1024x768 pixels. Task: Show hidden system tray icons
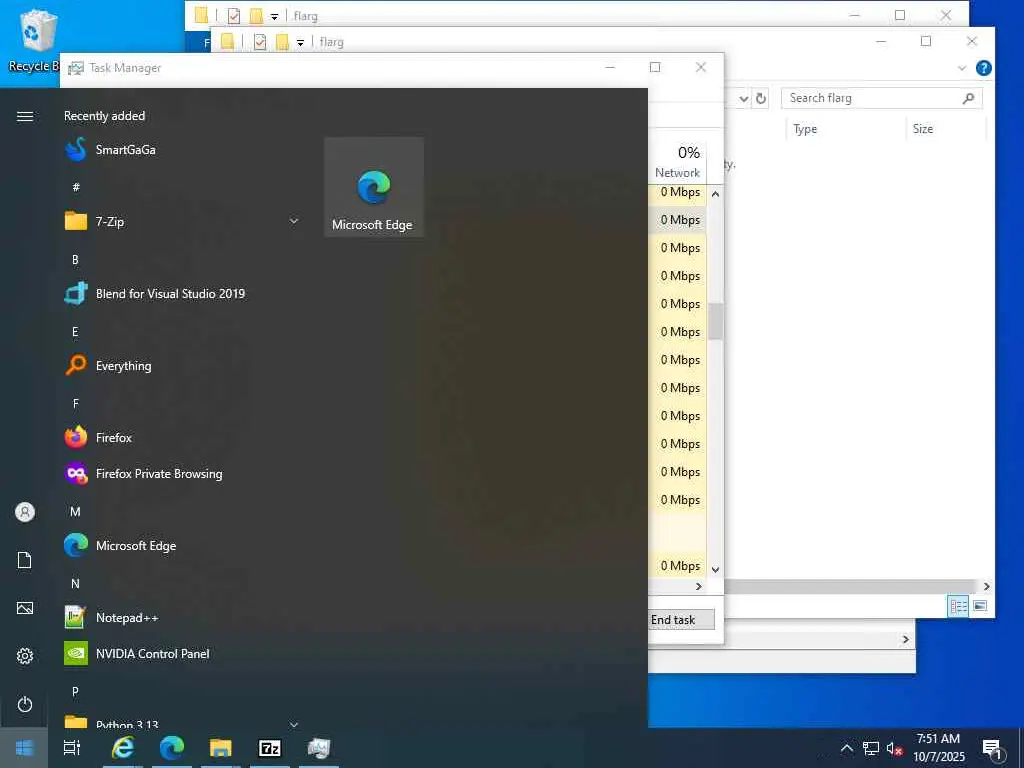[x=846, y=748]
